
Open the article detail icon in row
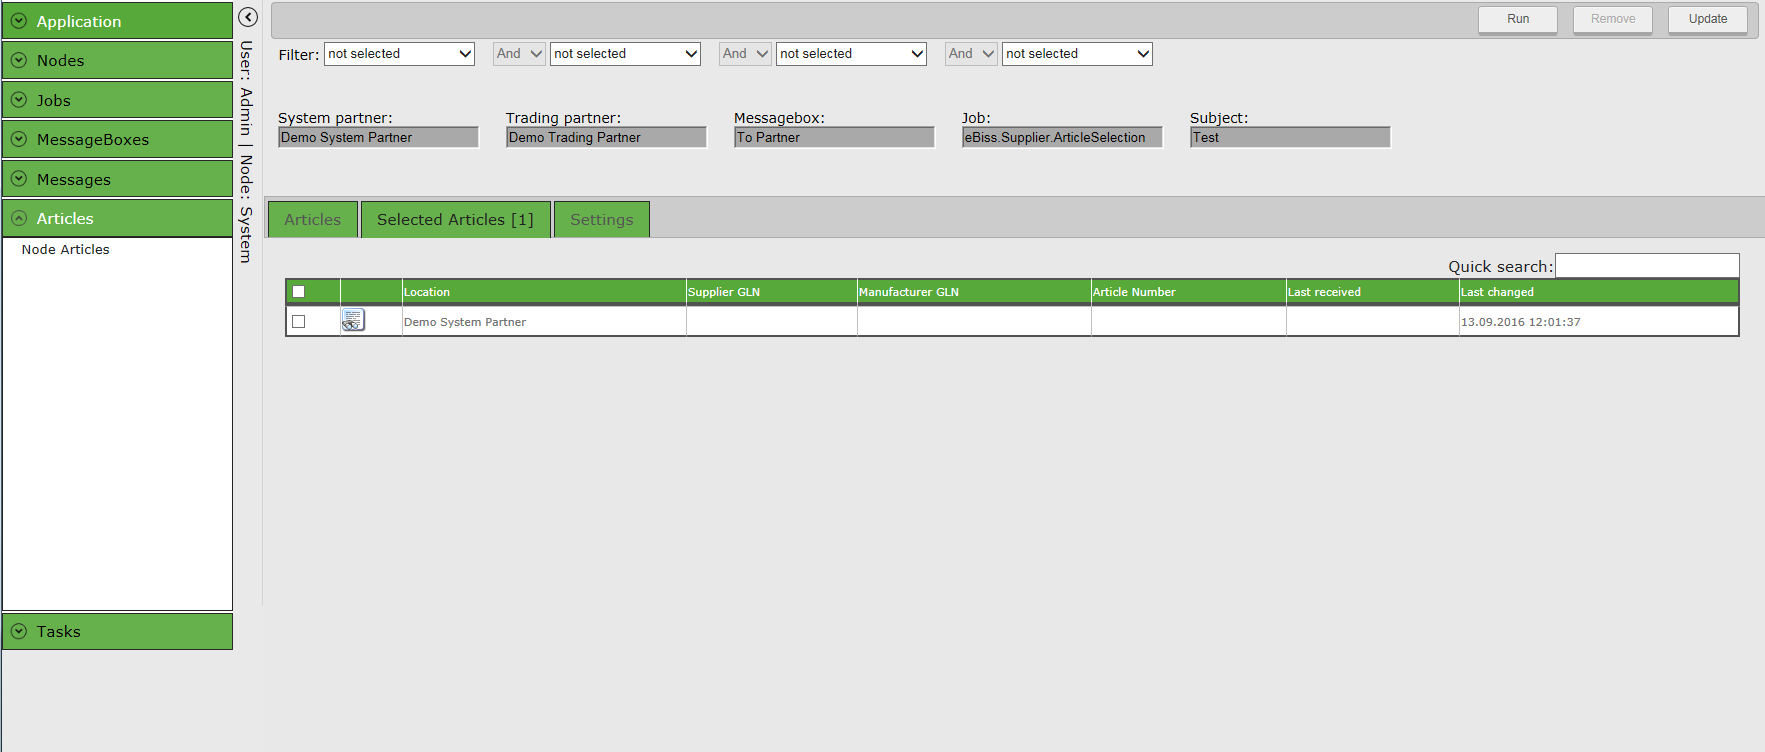pyautogui.click(x=353, y=320)
